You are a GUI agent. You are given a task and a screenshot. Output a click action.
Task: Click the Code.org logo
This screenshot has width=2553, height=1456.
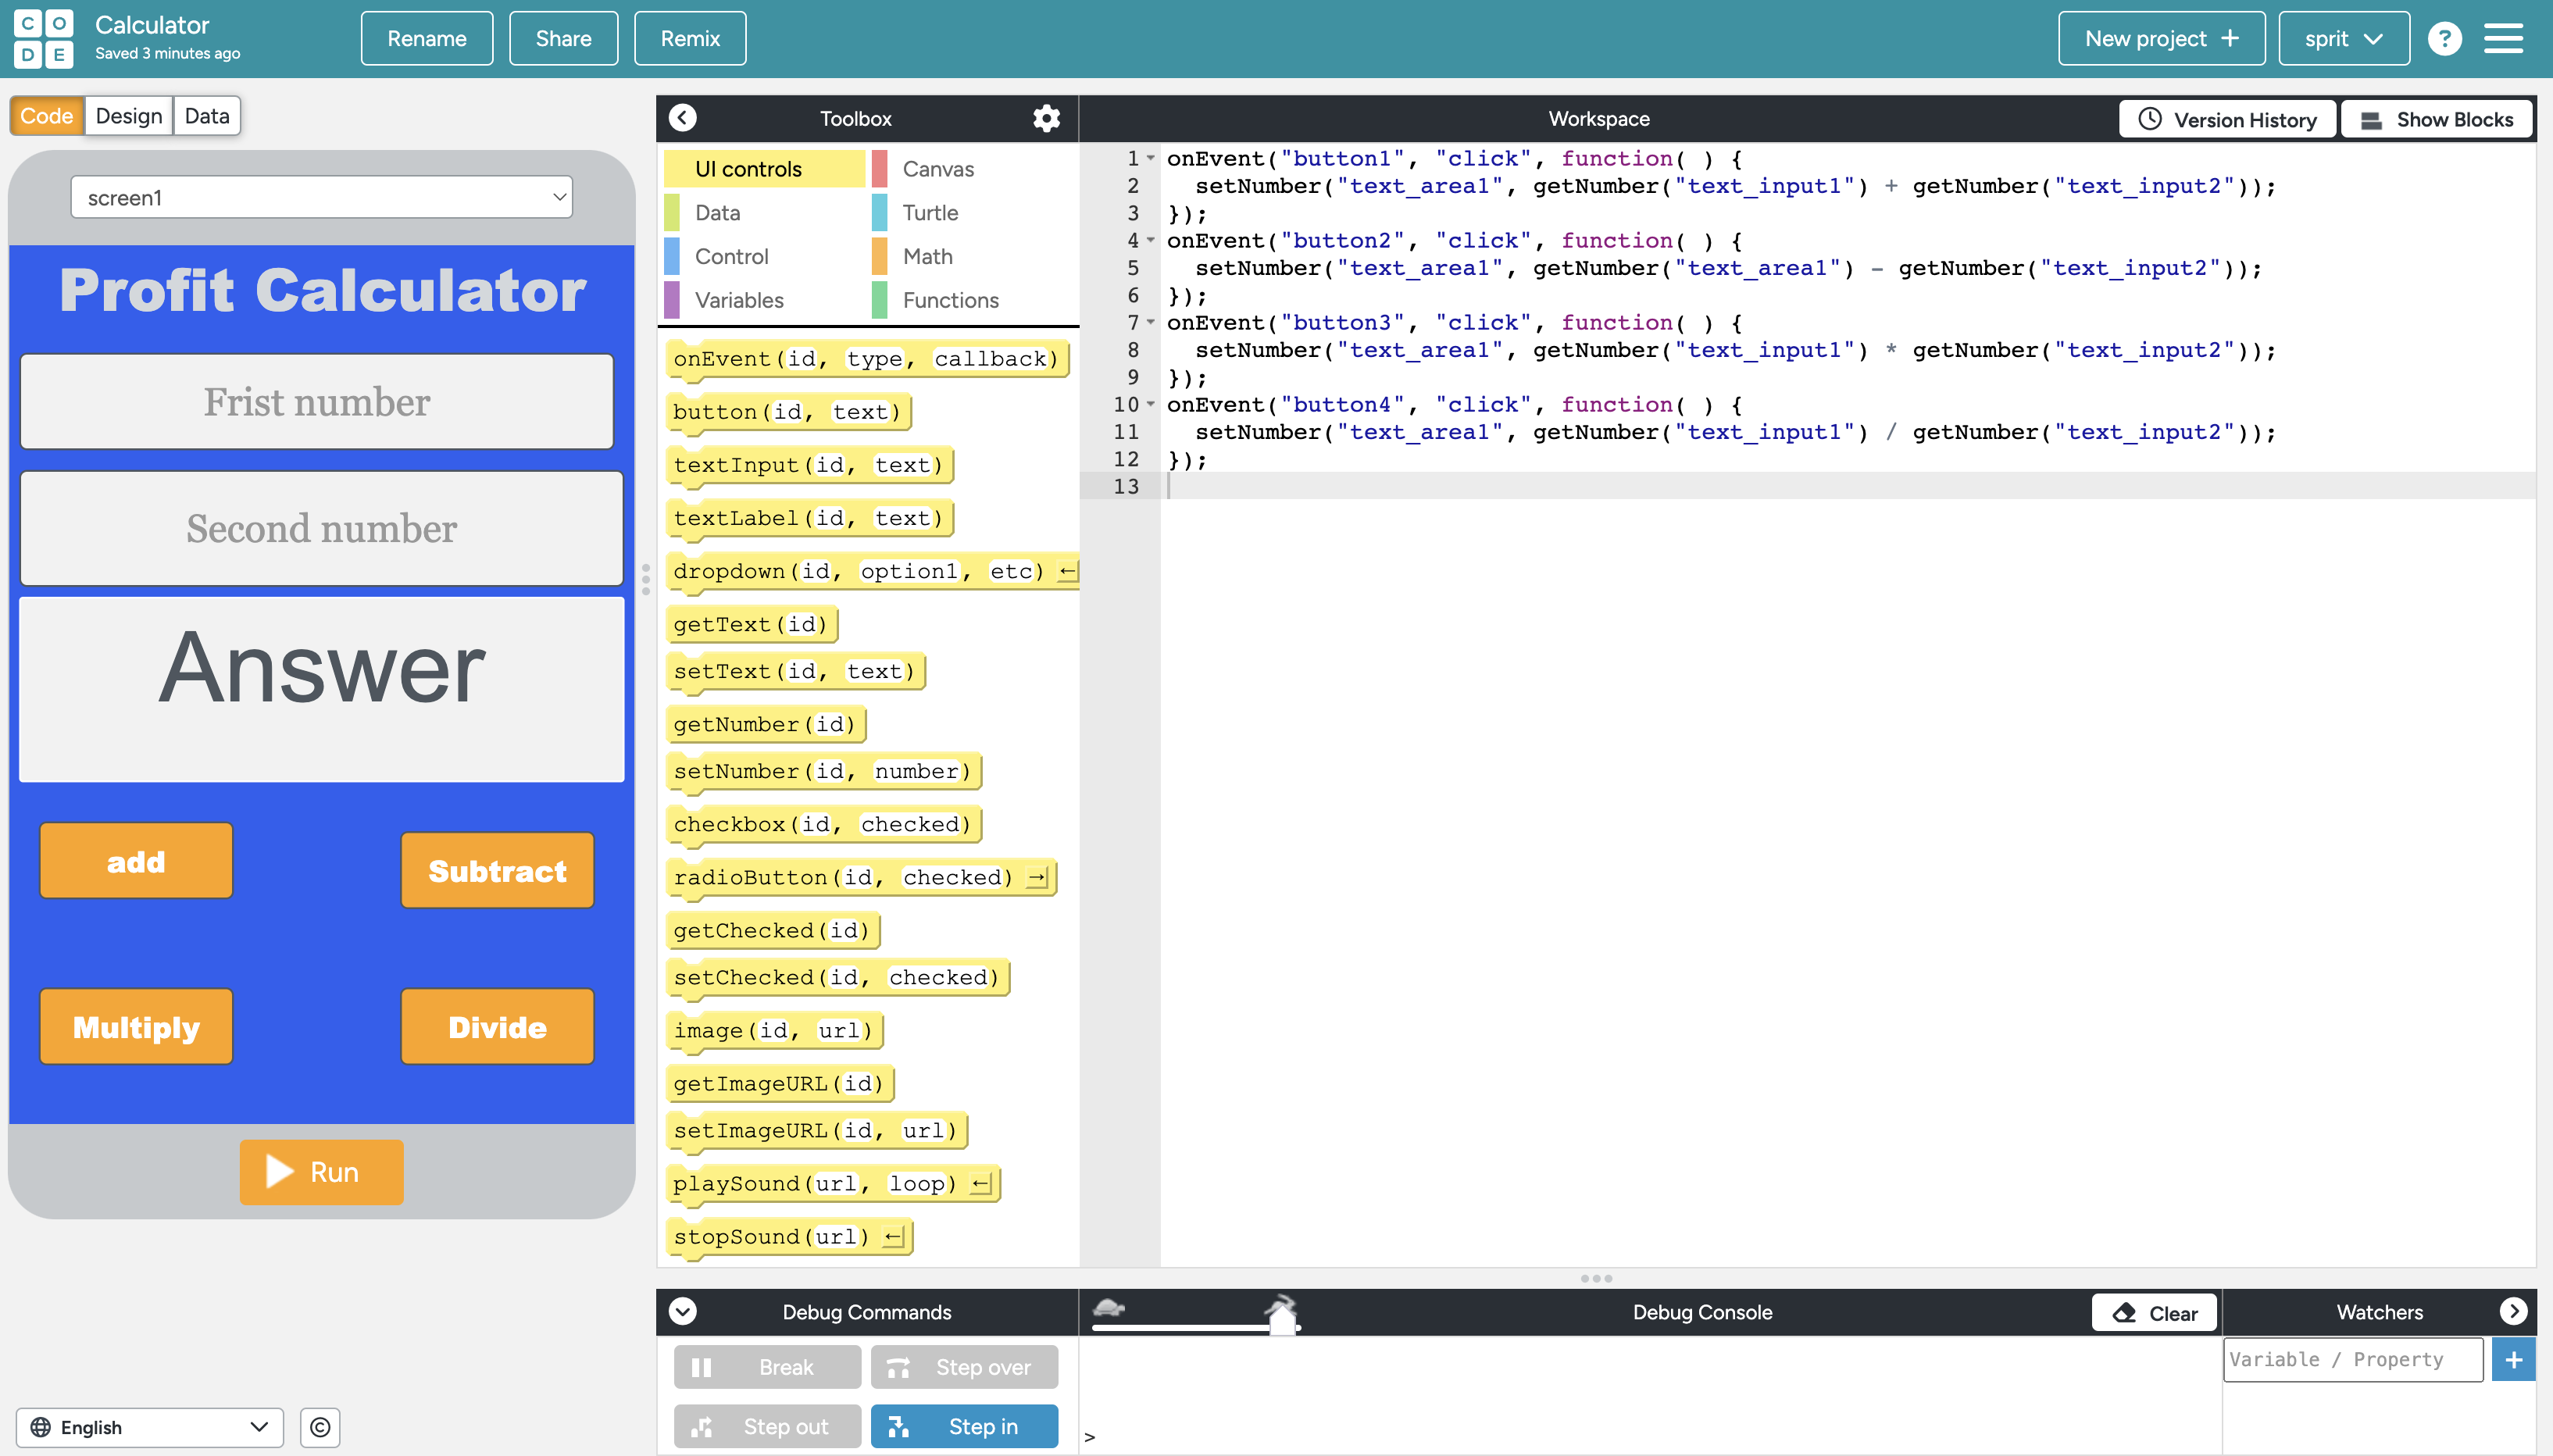coord(43,39)
